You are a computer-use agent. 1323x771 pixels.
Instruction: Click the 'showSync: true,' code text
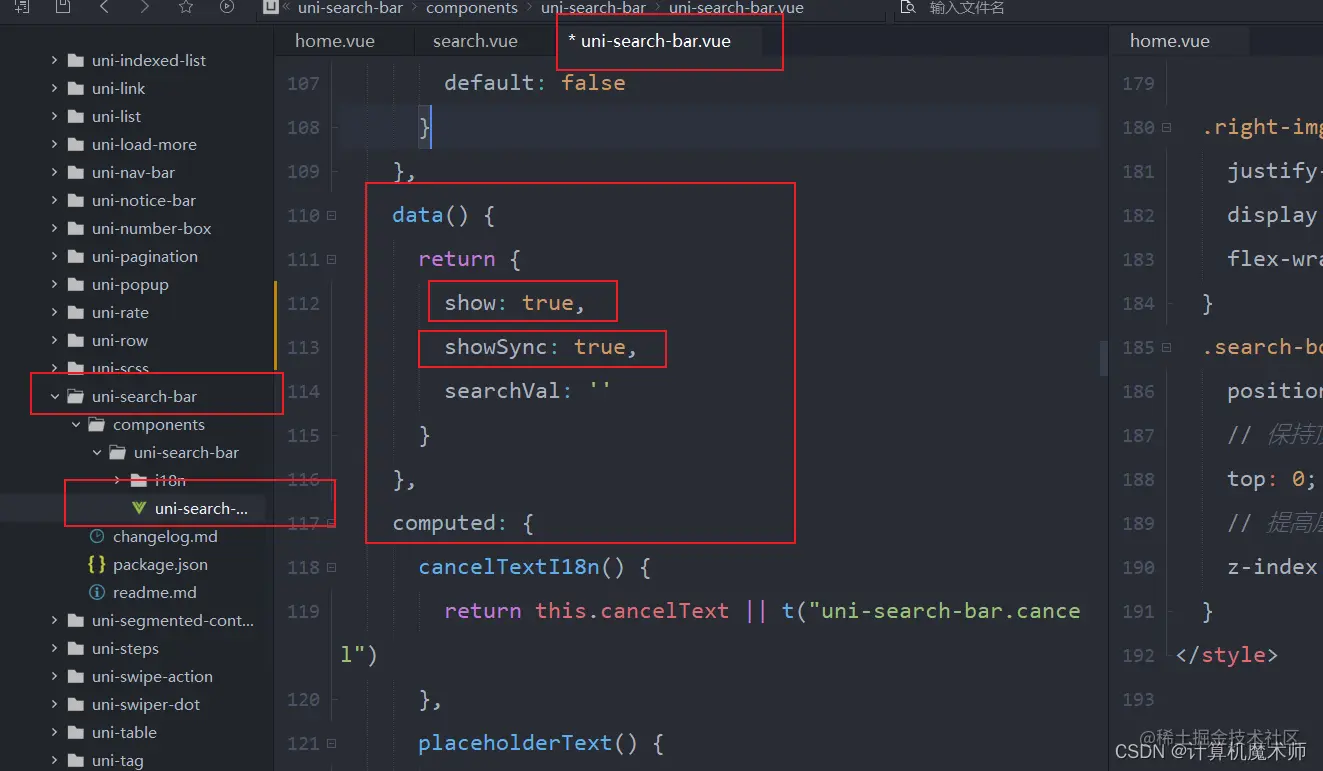point(541,347)
